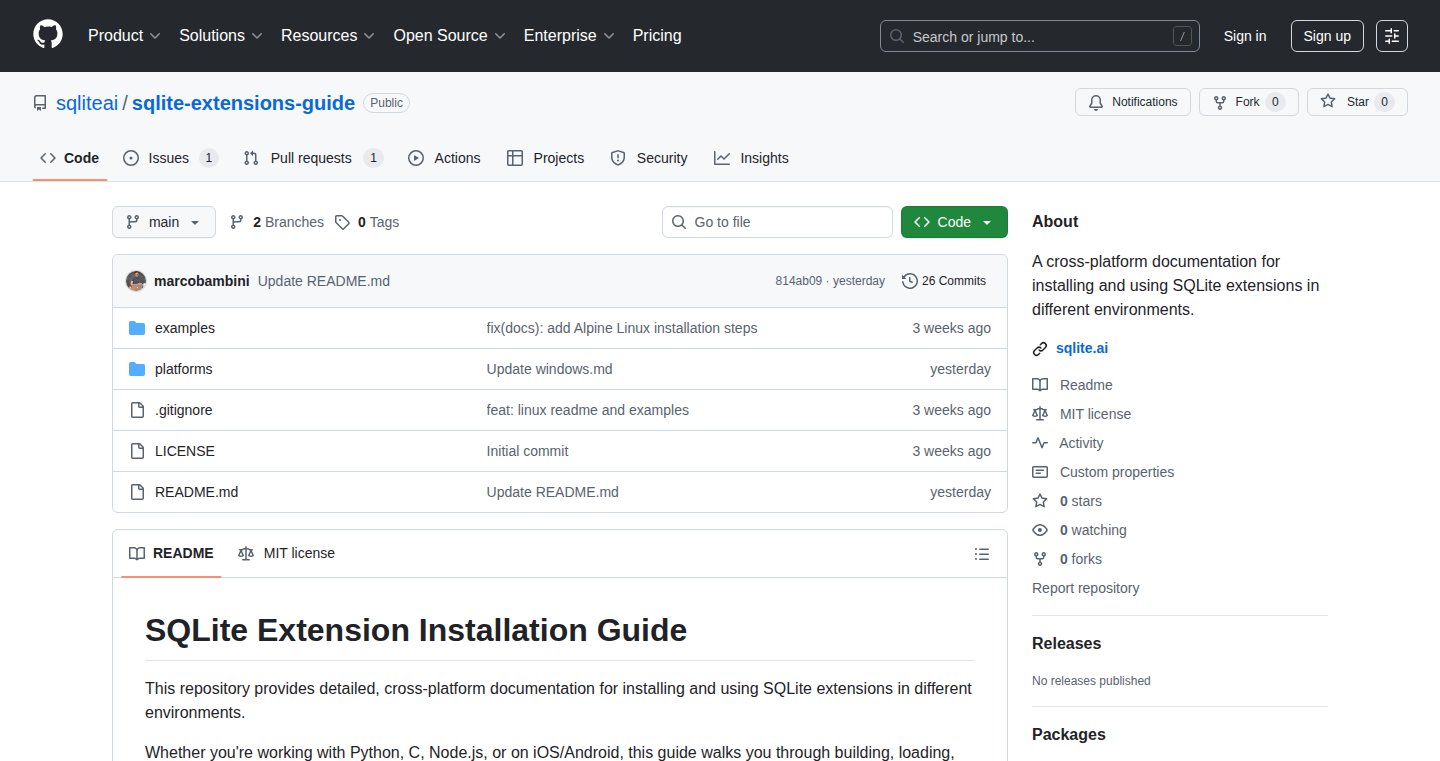Open the Projects tab
Viewport: 1440px width, 761px height.
[x=545, y=158]
